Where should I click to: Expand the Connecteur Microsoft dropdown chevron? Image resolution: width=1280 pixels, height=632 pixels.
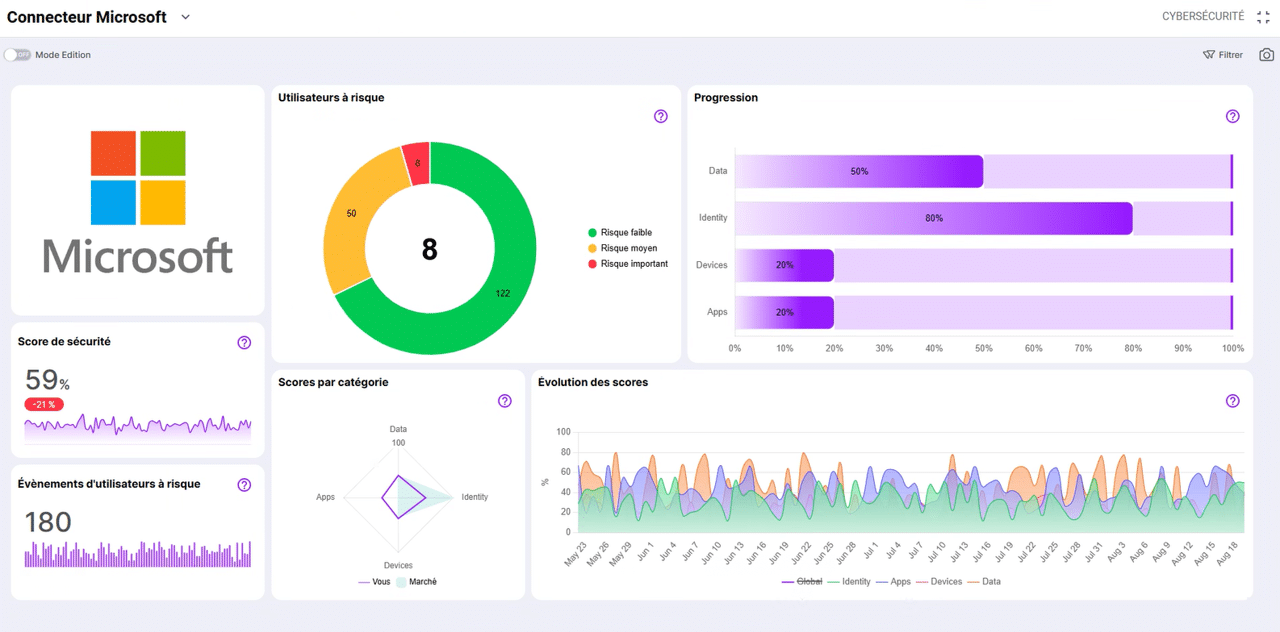coord(185,17)
